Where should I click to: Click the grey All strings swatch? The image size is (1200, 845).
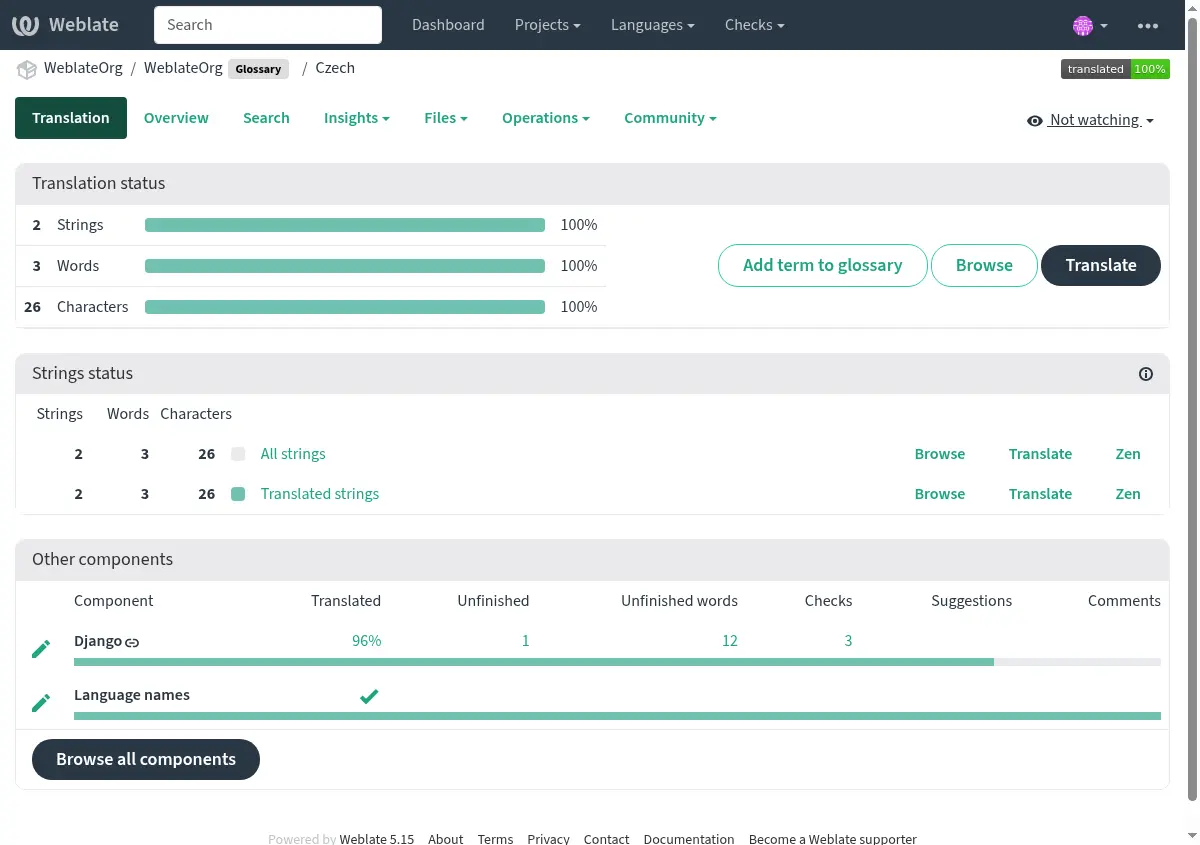tap(238, 454)
